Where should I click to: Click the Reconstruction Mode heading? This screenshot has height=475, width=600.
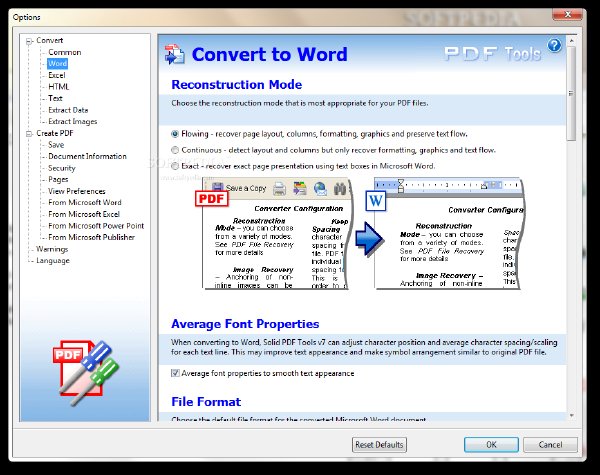click(236, 85)
